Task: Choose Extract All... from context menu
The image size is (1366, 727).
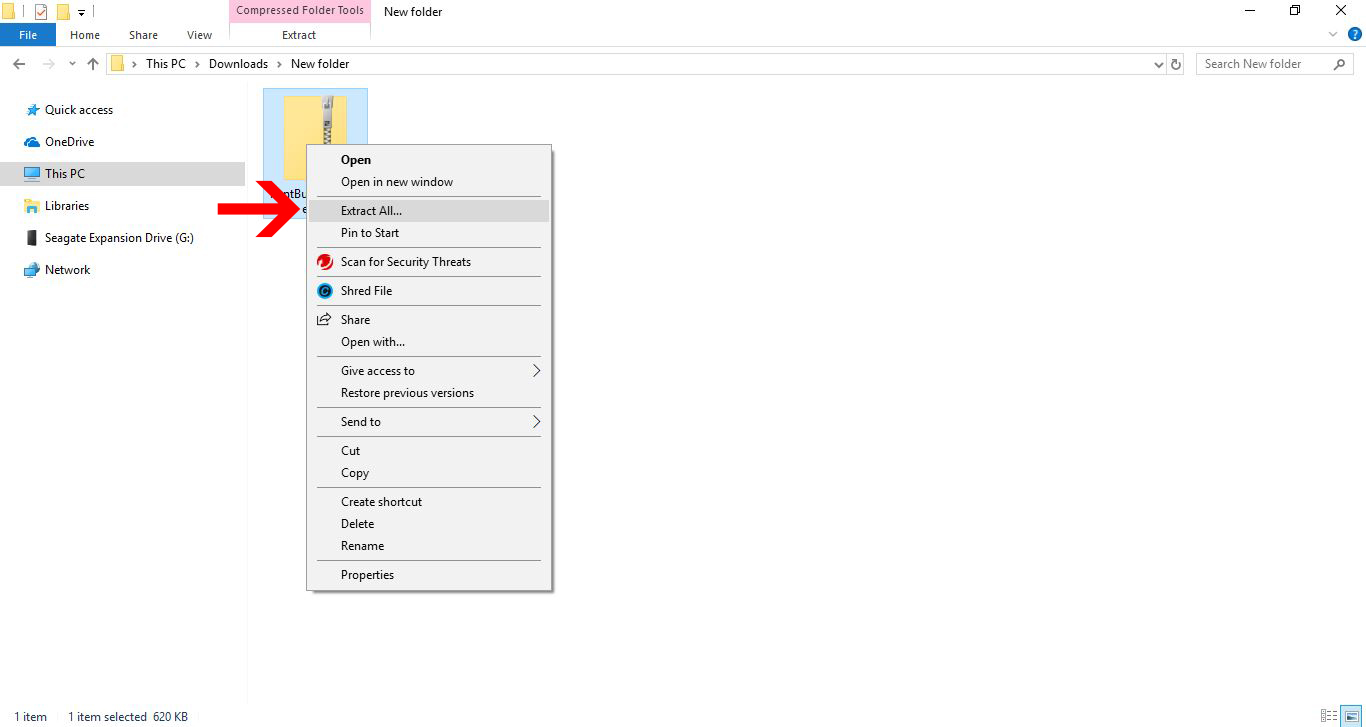Action: tap(429, 211)
